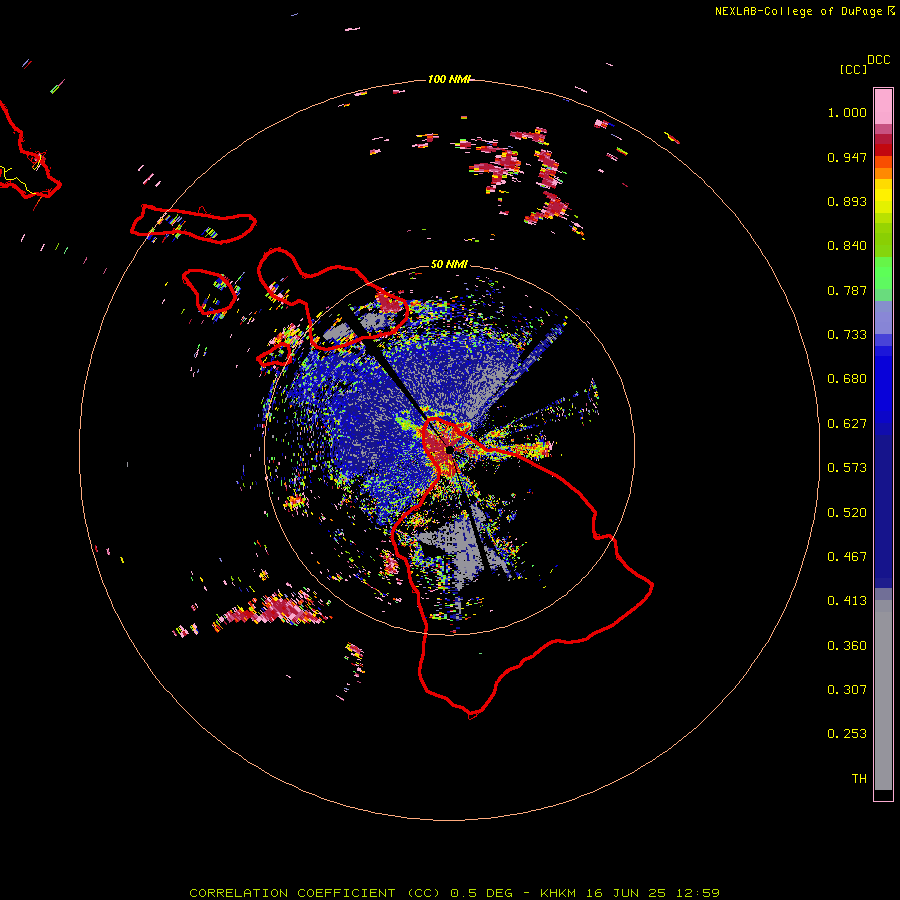Click the 0.893 scale value

click(x=847, y=201)
